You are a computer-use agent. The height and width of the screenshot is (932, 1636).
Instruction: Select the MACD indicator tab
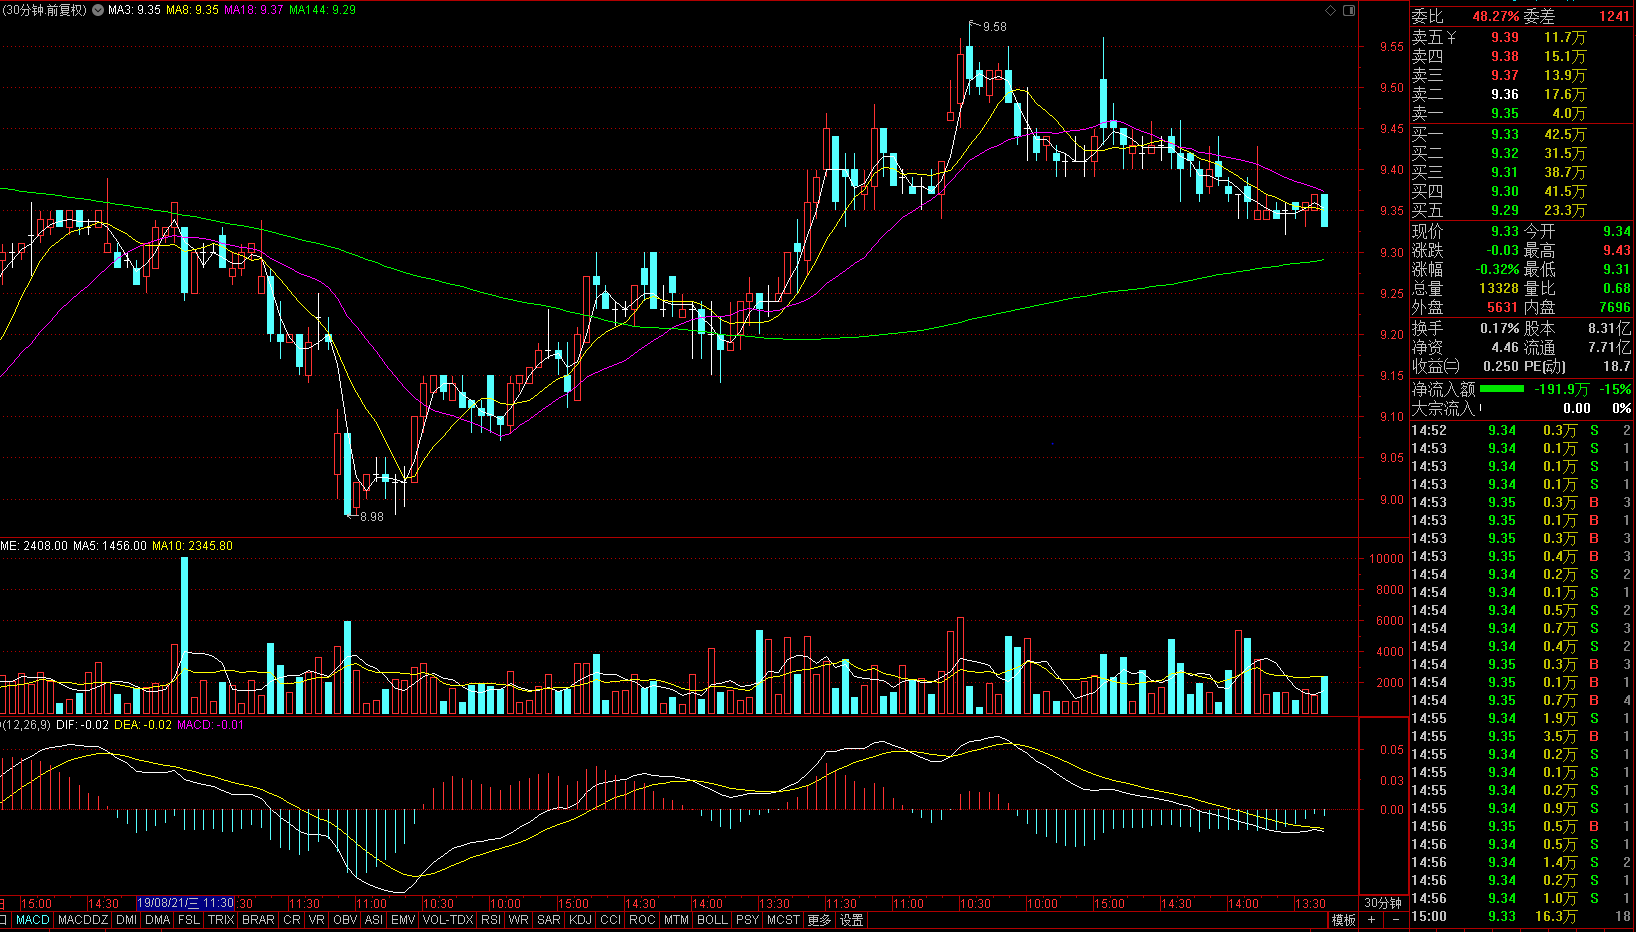click(32, 920)
